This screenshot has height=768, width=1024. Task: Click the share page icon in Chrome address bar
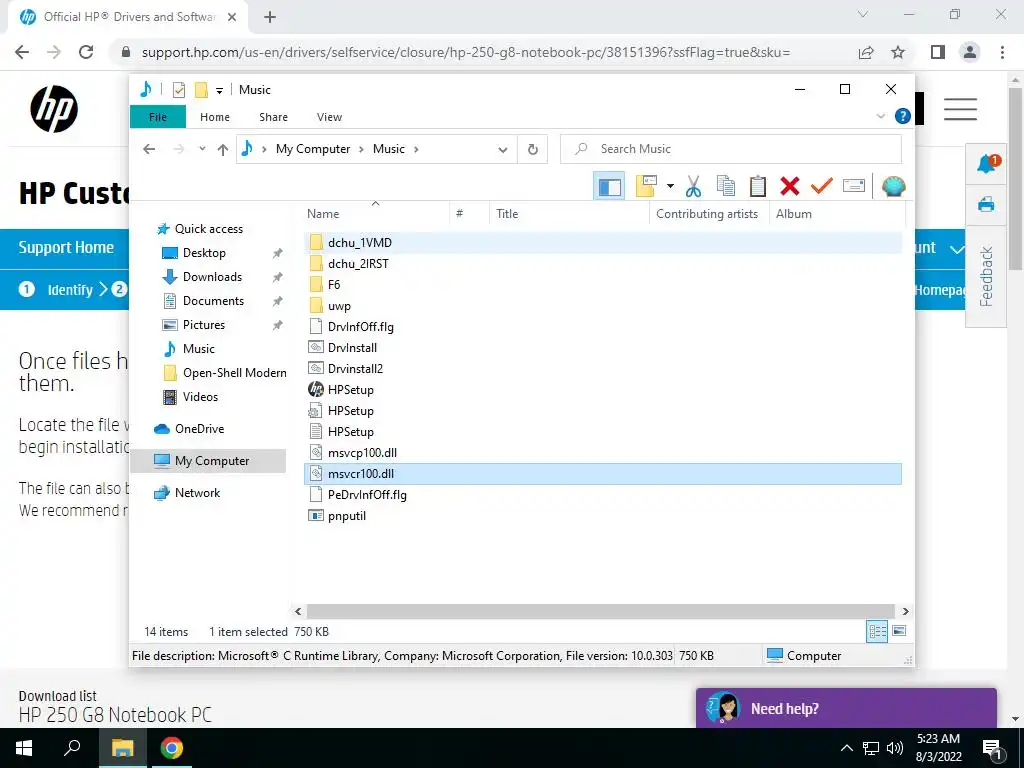866,52
